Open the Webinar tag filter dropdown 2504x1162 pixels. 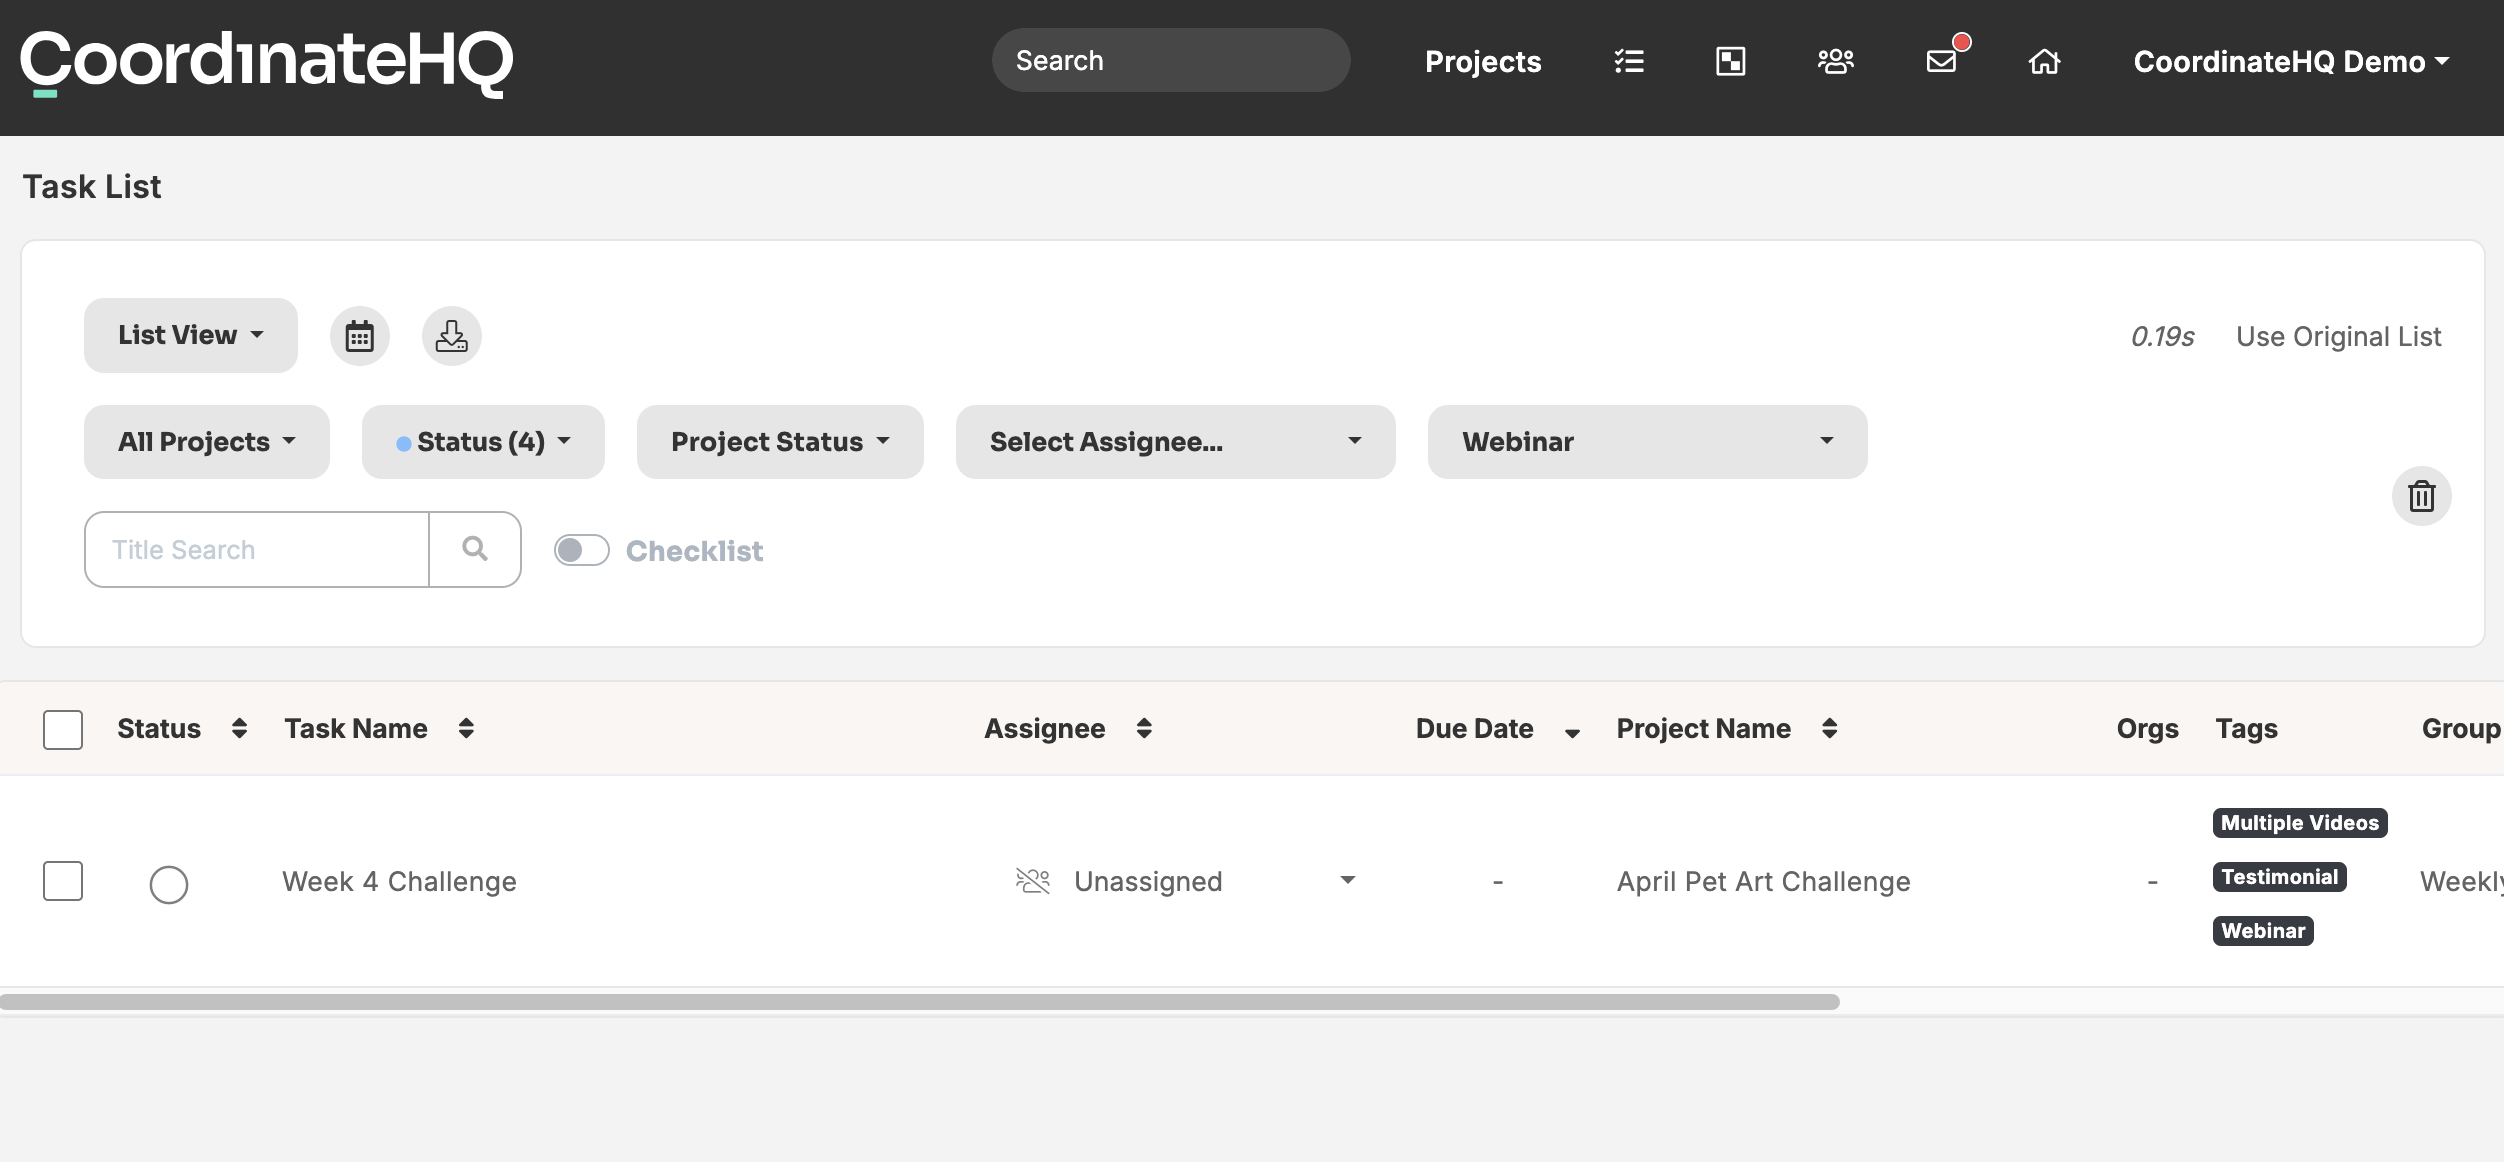tap(1648, 442)
